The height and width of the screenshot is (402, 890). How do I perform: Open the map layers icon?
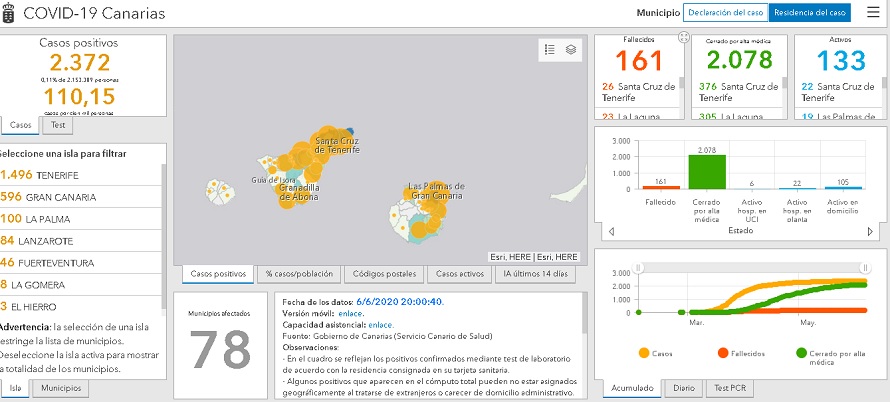[570, 48]
